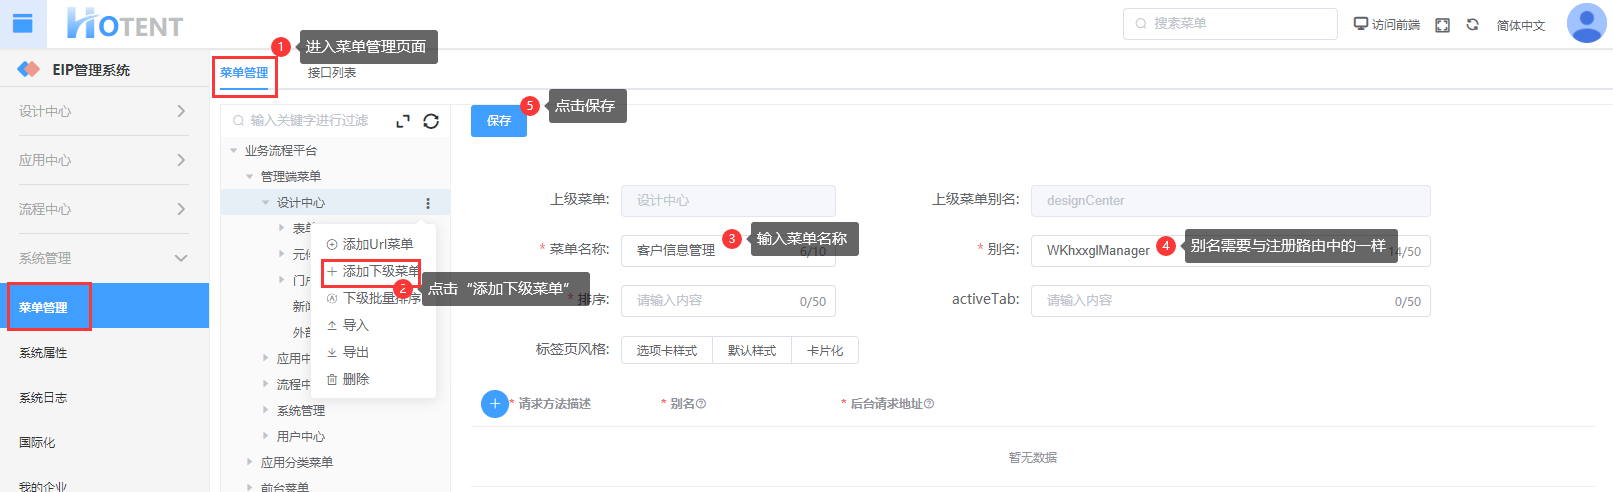This screenshot has width=1613, height=492.
Task: Click the fullscreen icon in the header
Action: 1442,25
